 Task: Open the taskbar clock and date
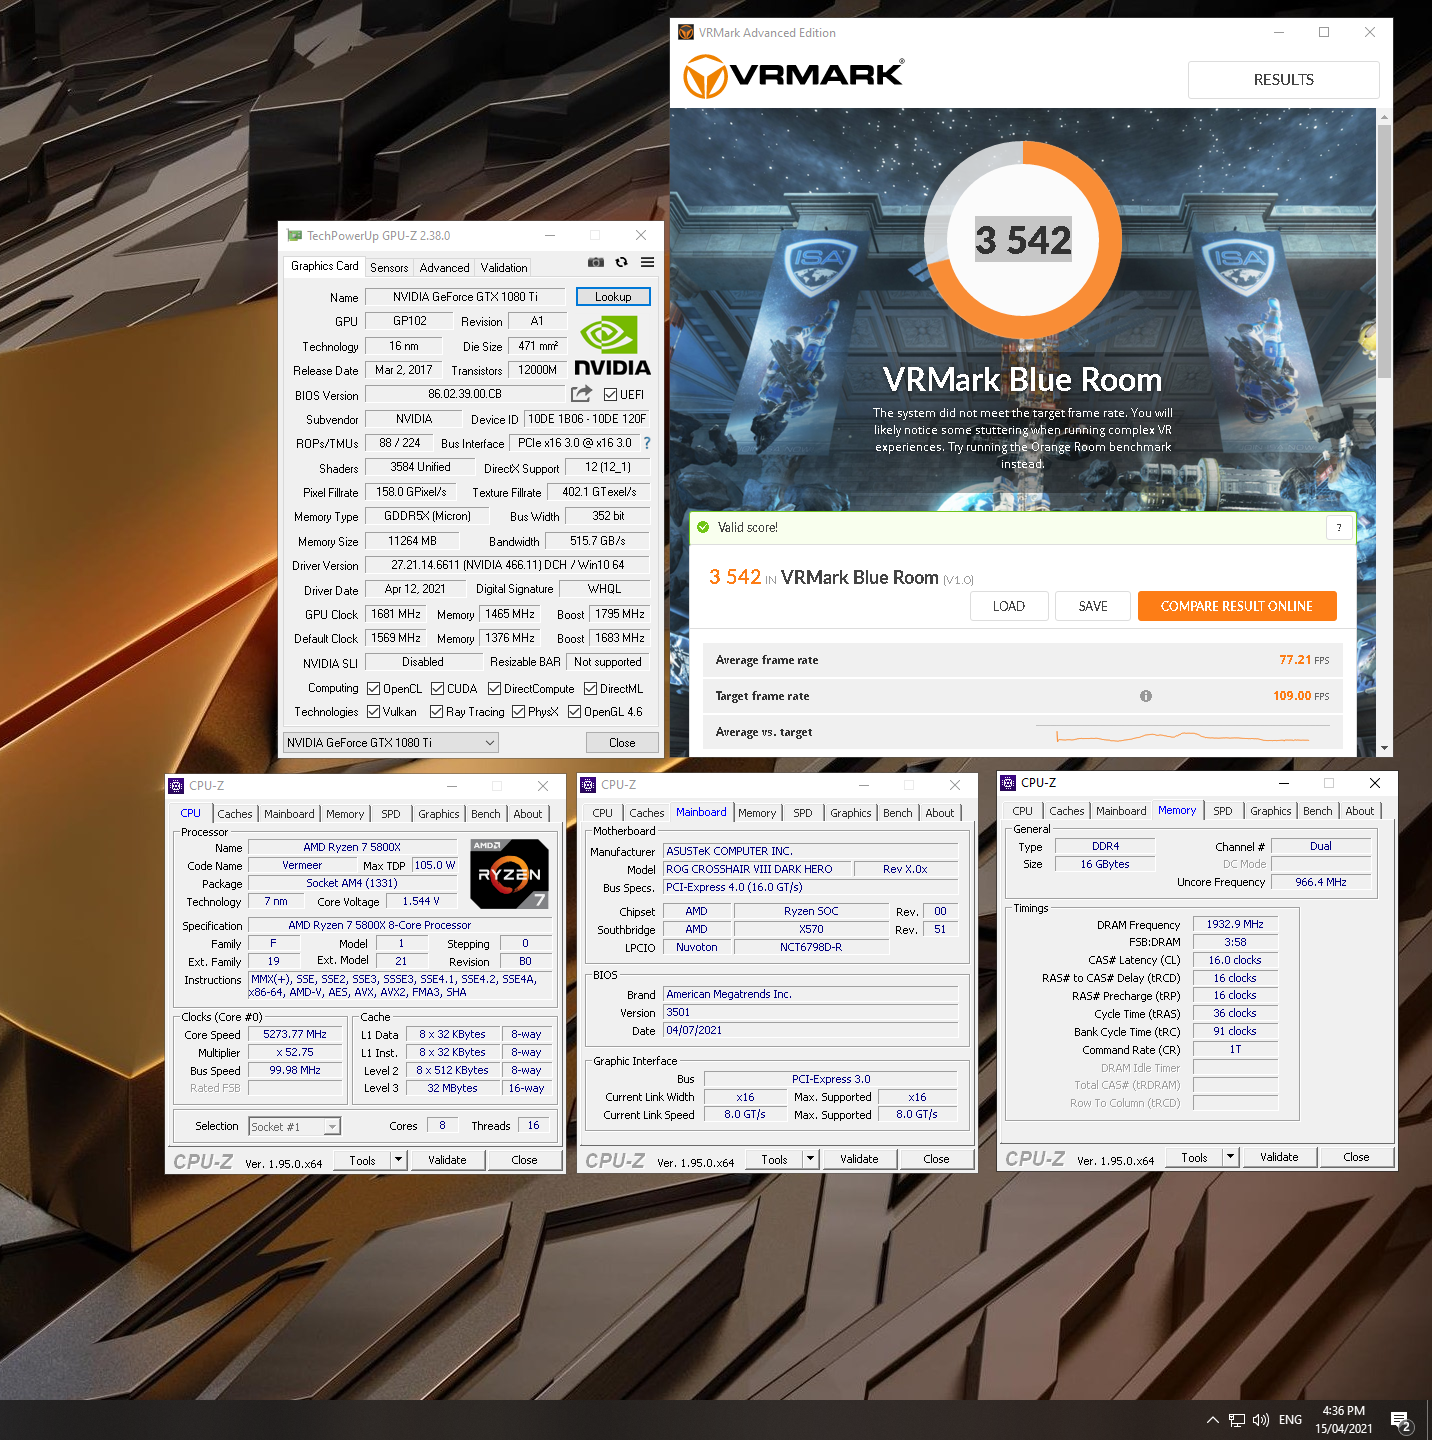click(x=1344, y=1420)
